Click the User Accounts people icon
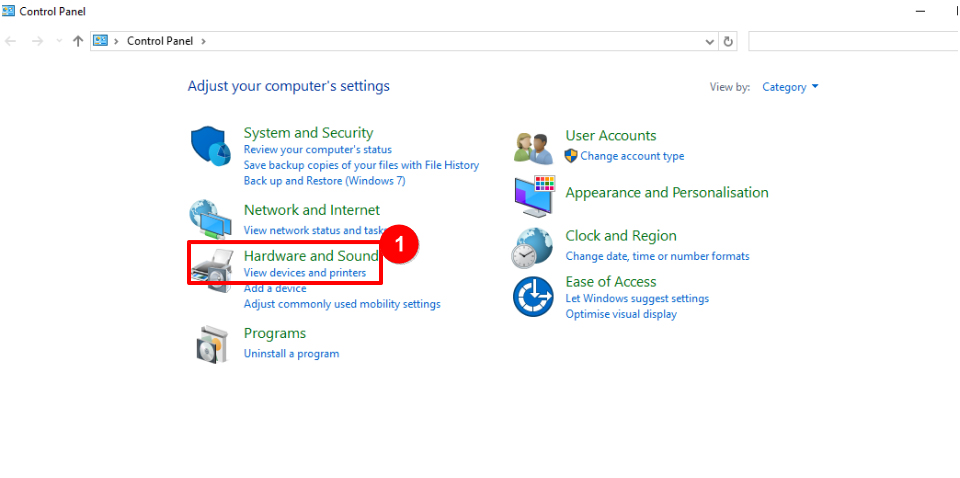The image size is (960, 478). [x=533, y=147]
